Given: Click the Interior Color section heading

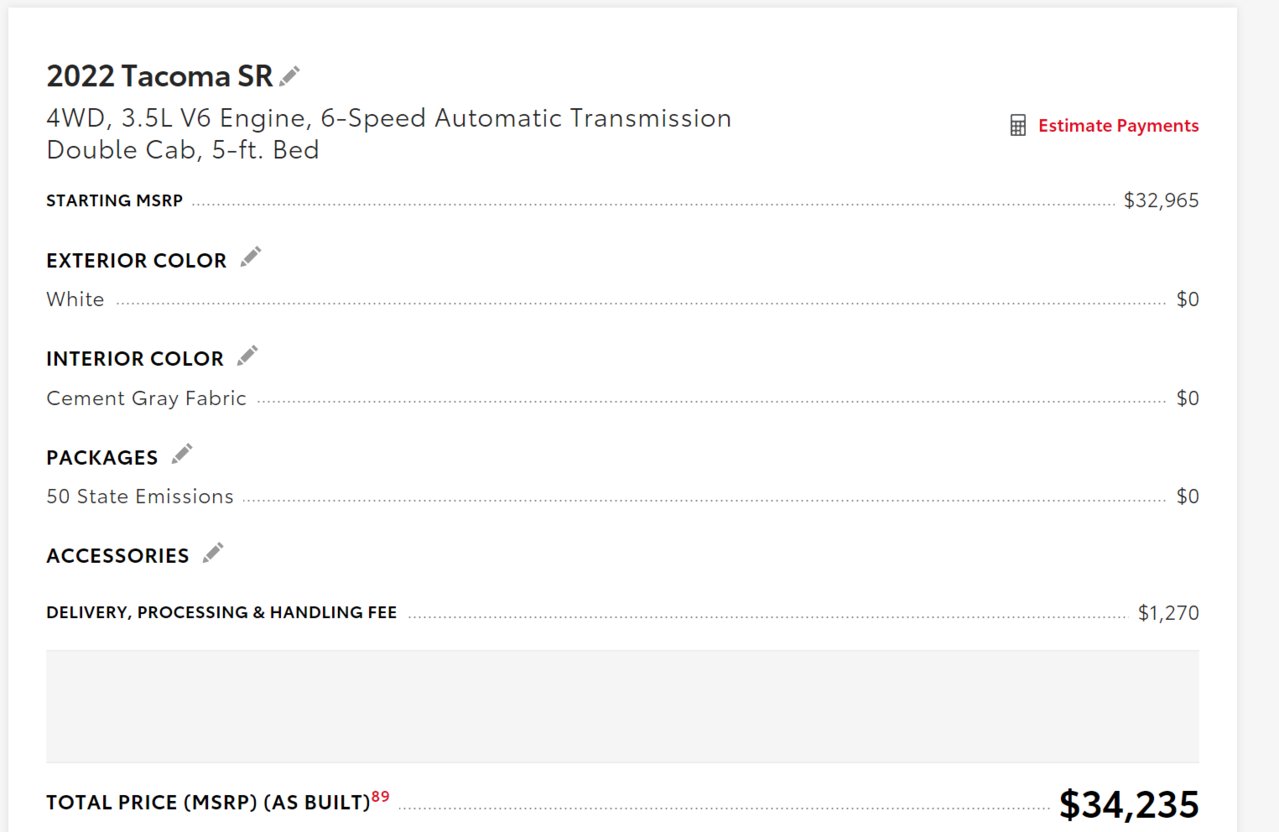Looking at the screenshot, I should click(135, 358).
